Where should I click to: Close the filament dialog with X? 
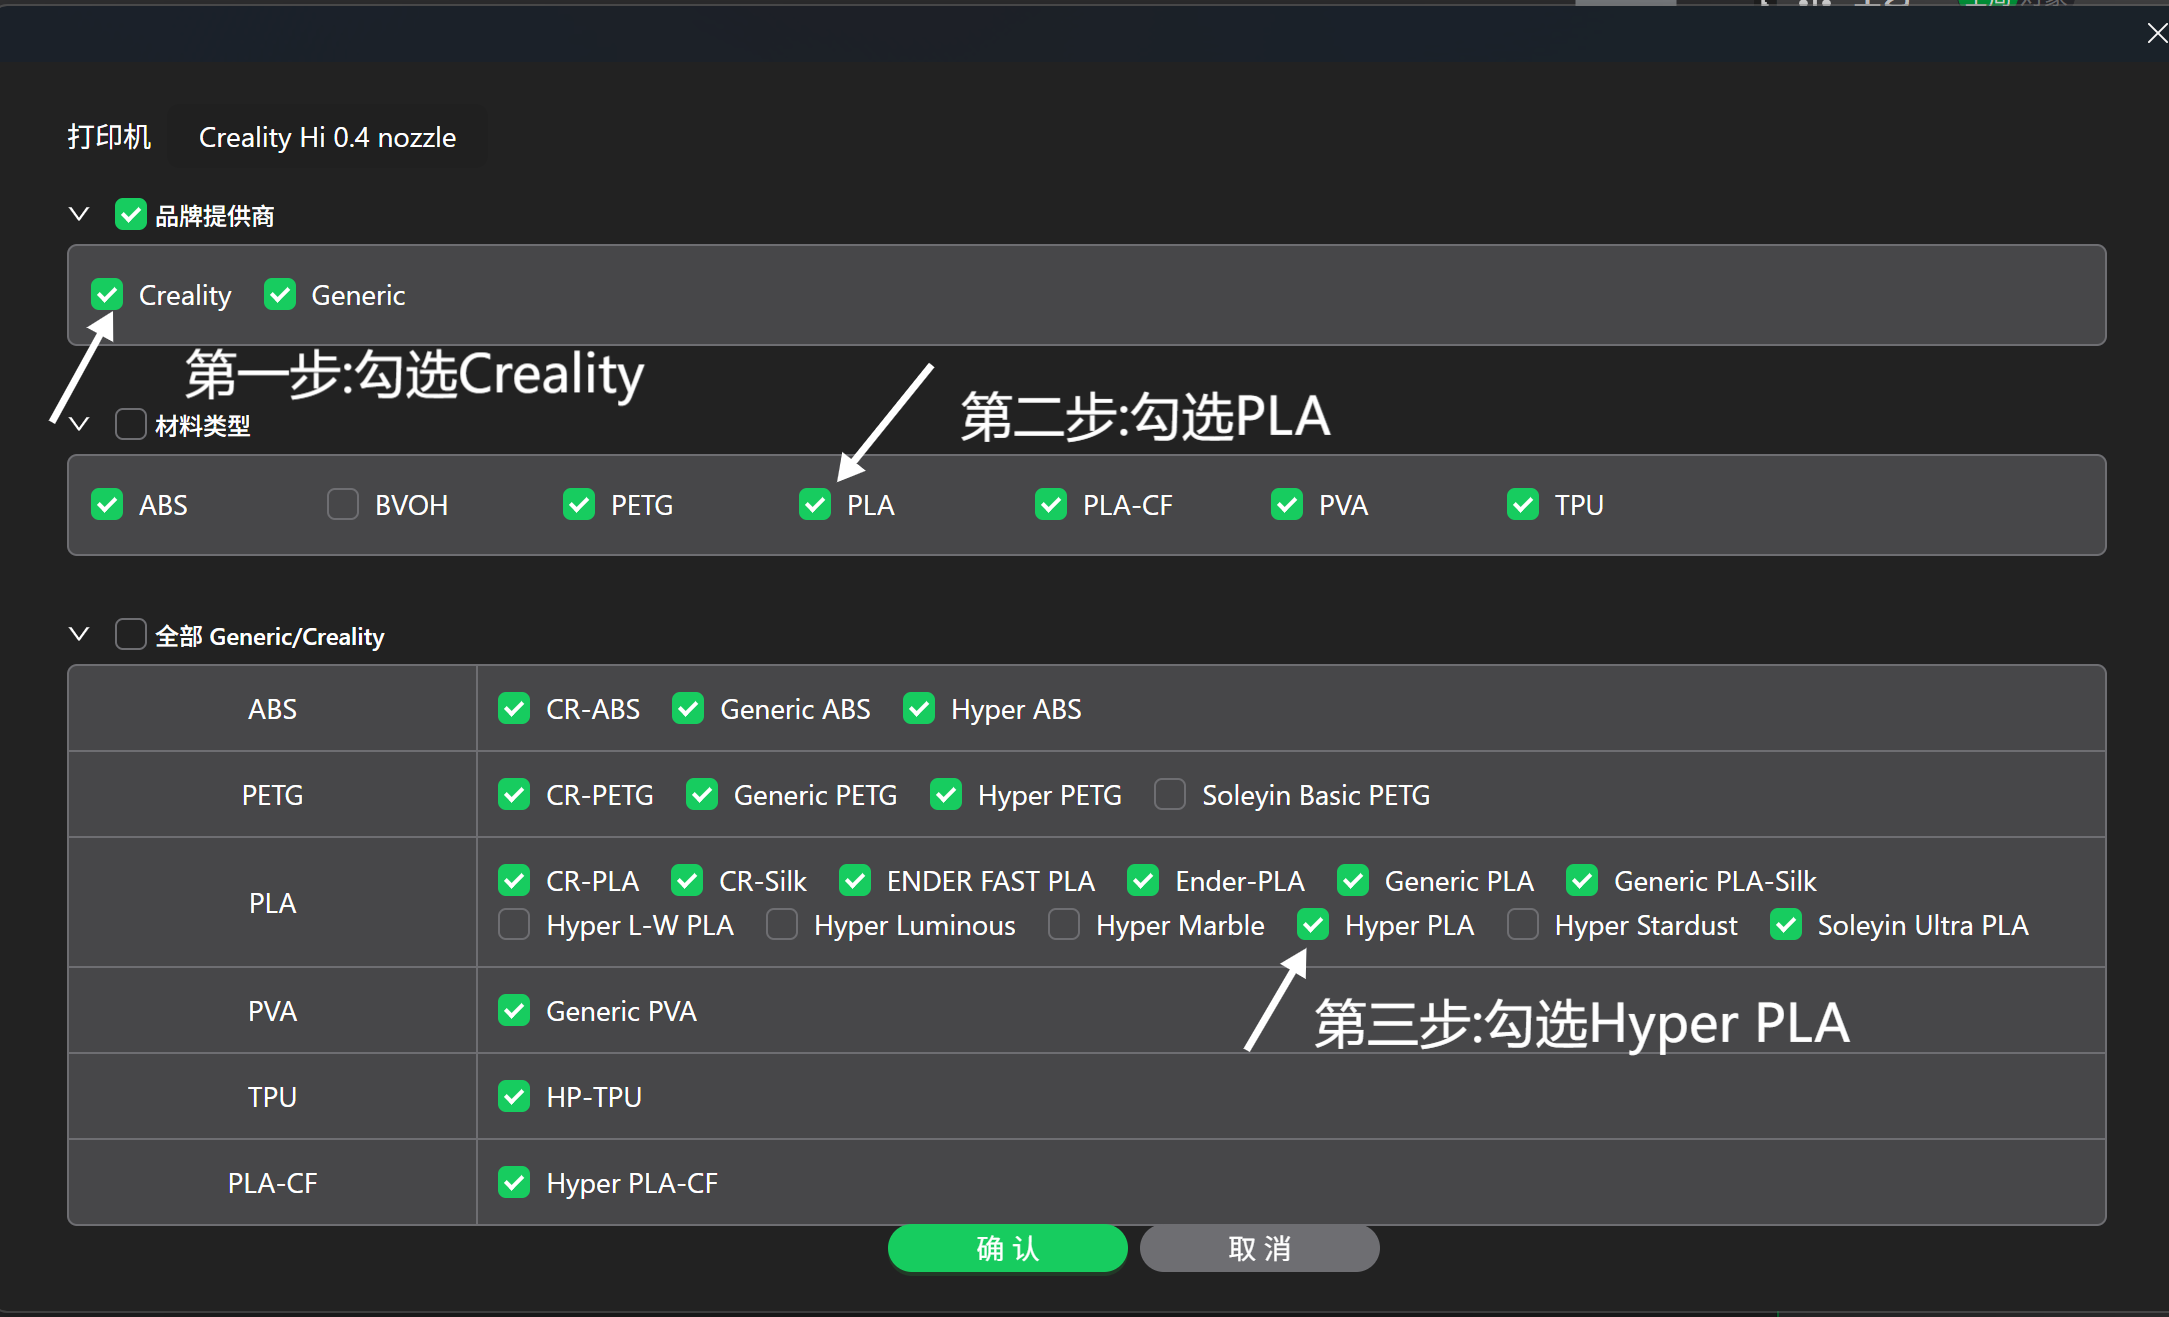tap(2157, 34)
